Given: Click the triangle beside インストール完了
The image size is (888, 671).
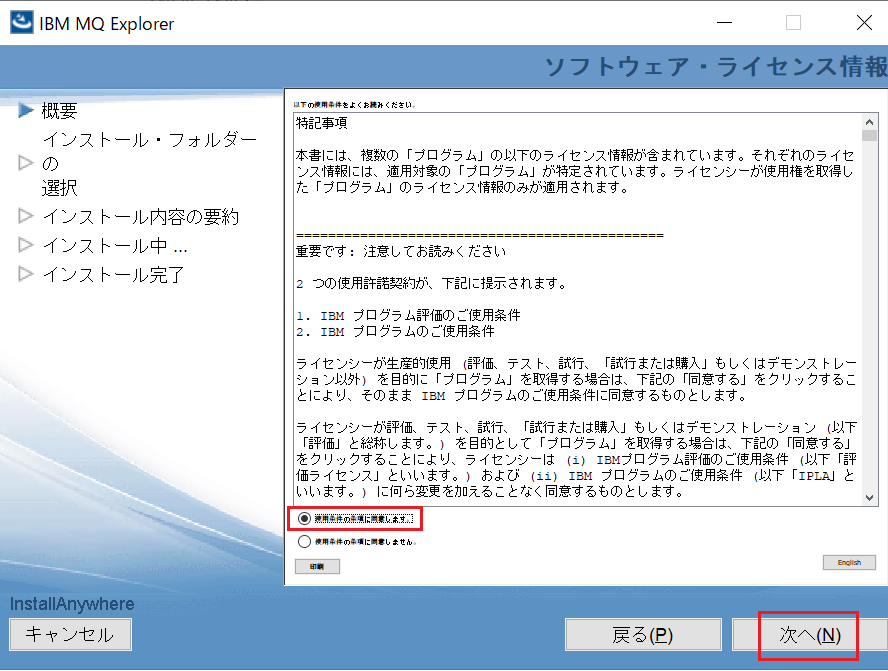Looking at the screenshot, I should 26,274.
